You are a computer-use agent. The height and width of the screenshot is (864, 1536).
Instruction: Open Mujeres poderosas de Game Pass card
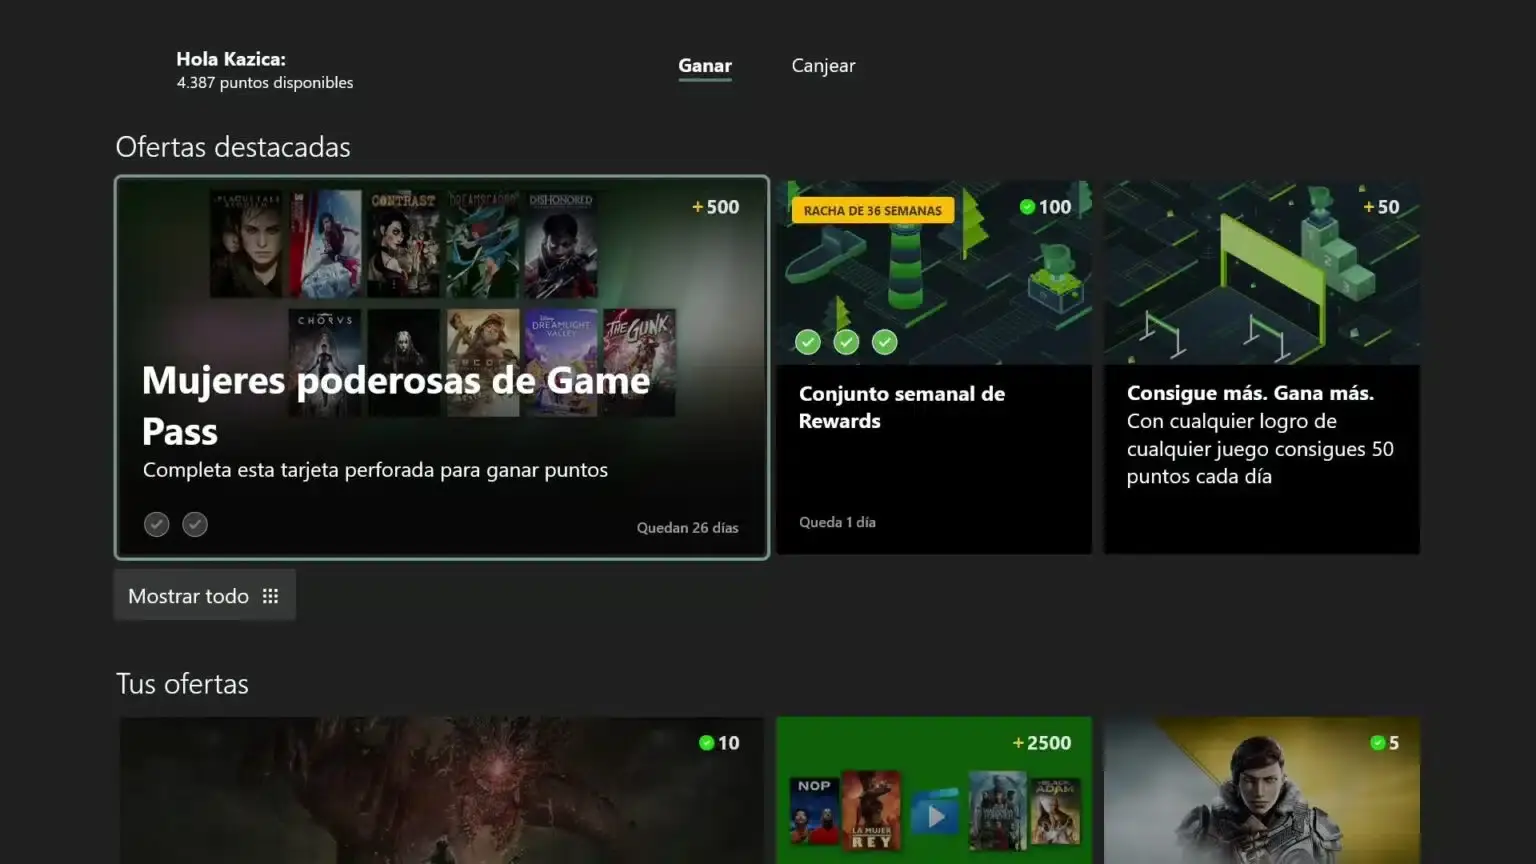pyautogui.click(x=442, y=367)
